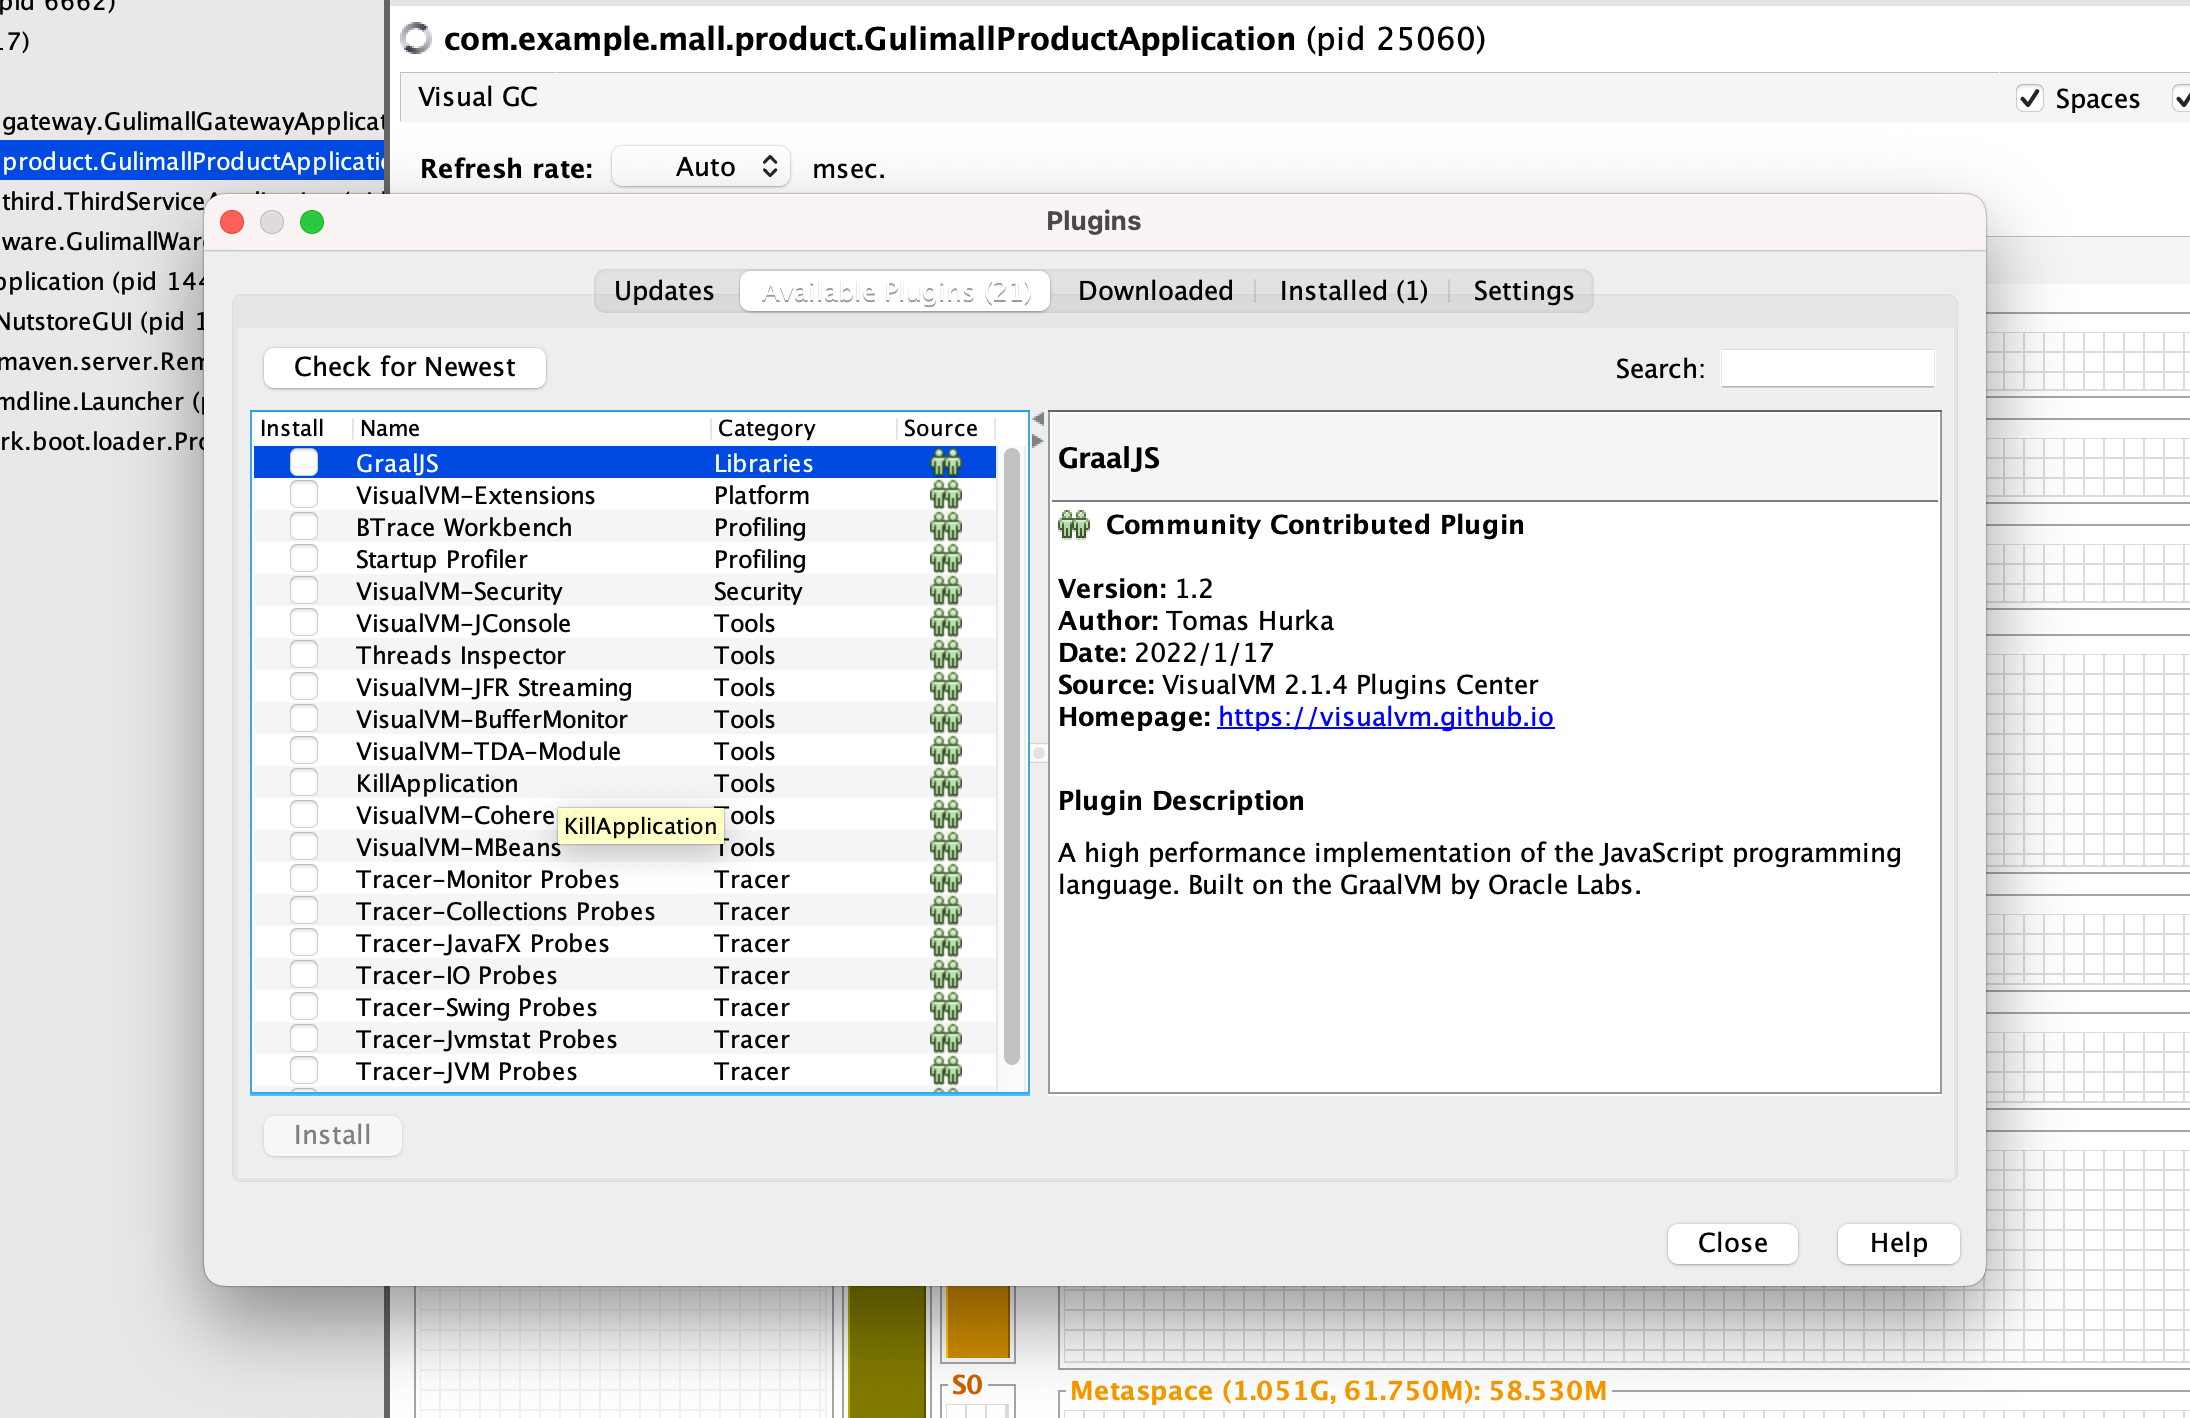Click the VisualVM-JConsole source icon

pyautogui.click(x=945, y=623)
